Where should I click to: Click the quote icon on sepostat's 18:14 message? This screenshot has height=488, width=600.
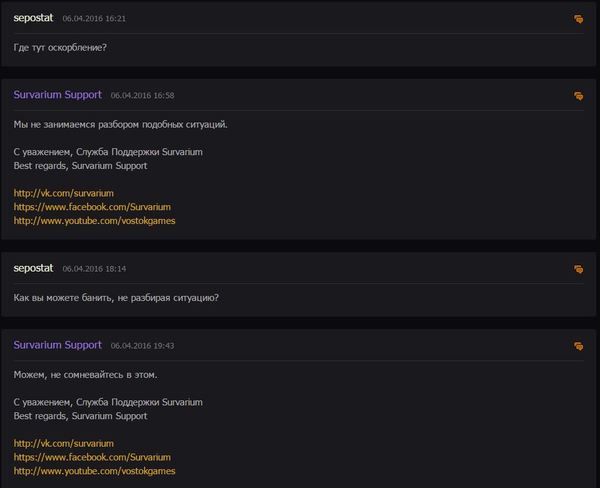point(578,269)
